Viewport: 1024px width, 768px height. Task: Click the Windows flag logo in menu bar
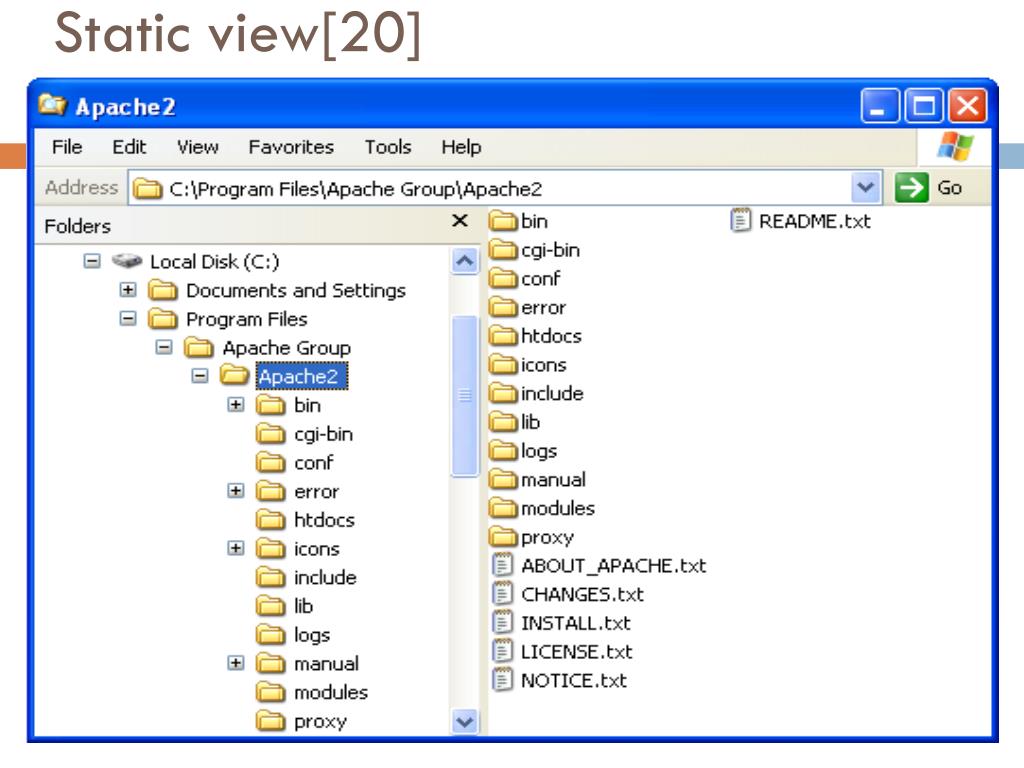pos(955,146)
